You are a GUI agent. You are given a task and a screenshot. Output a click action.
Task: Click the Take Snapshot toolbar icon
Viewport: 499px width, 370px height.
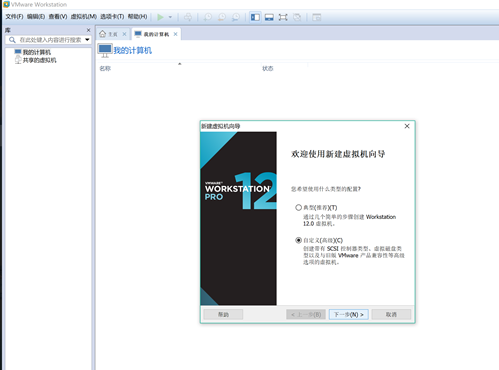208,17
